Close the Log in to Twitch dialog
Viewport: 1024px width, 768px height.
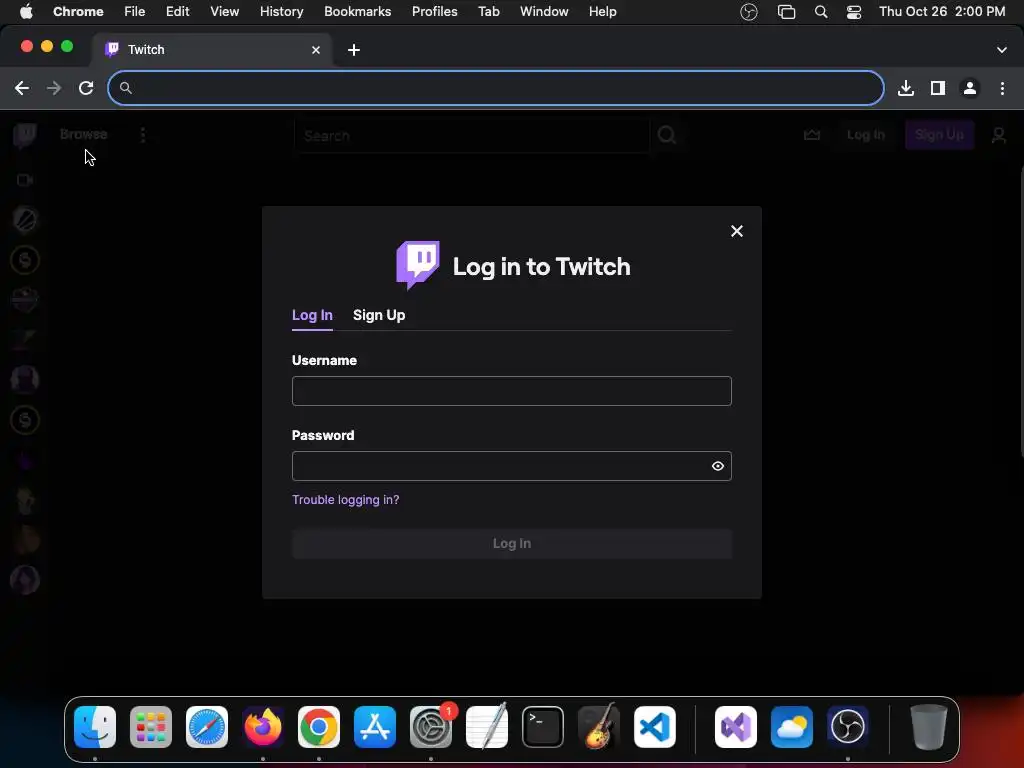(737, 231)
